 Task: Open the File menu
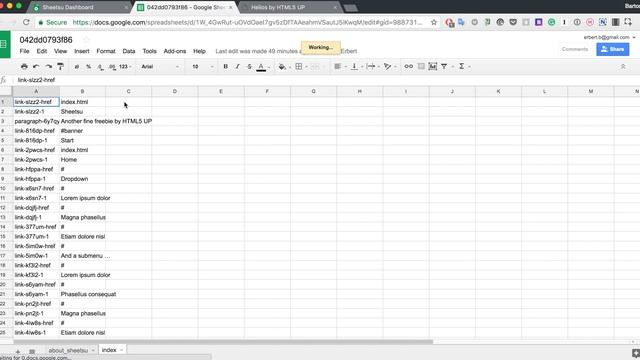24,51
